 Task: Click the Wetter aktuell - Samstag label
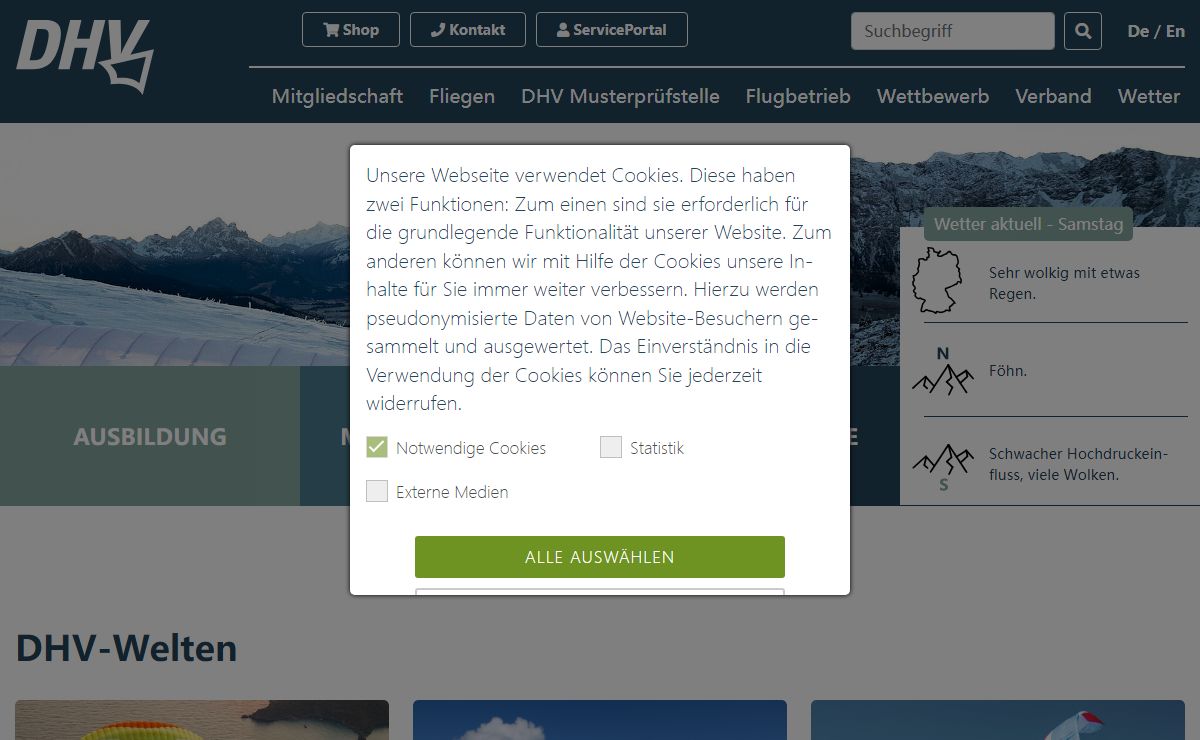[1028, 224]
